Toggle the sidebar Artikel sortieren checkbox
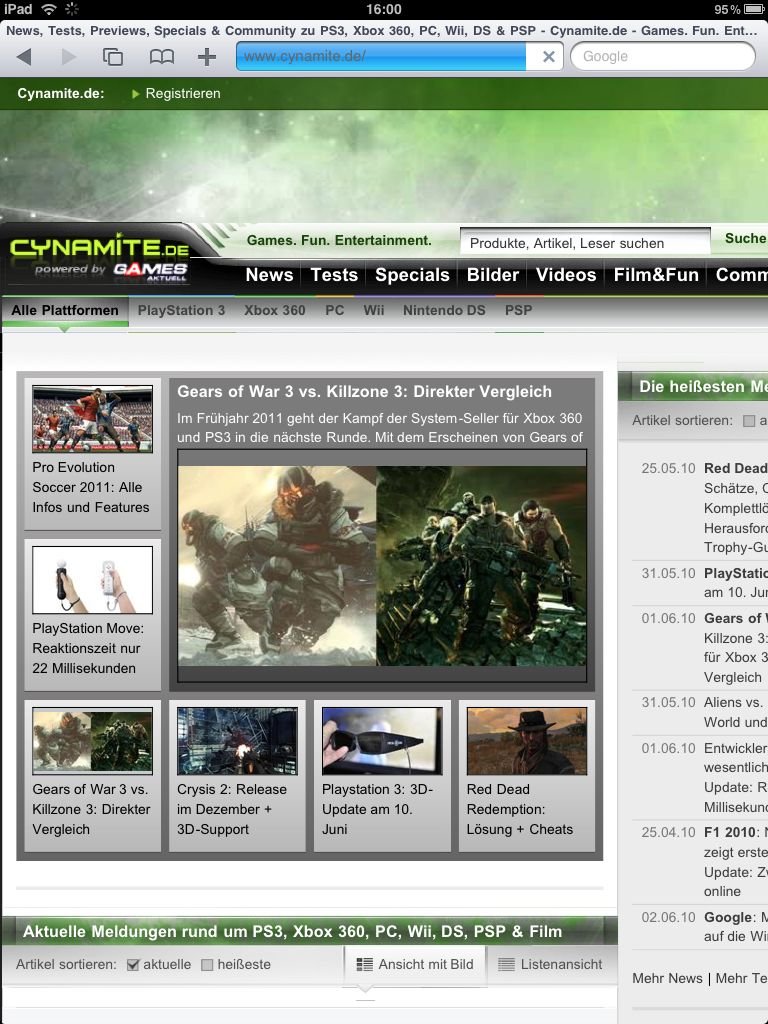 (x=749, y=421)
